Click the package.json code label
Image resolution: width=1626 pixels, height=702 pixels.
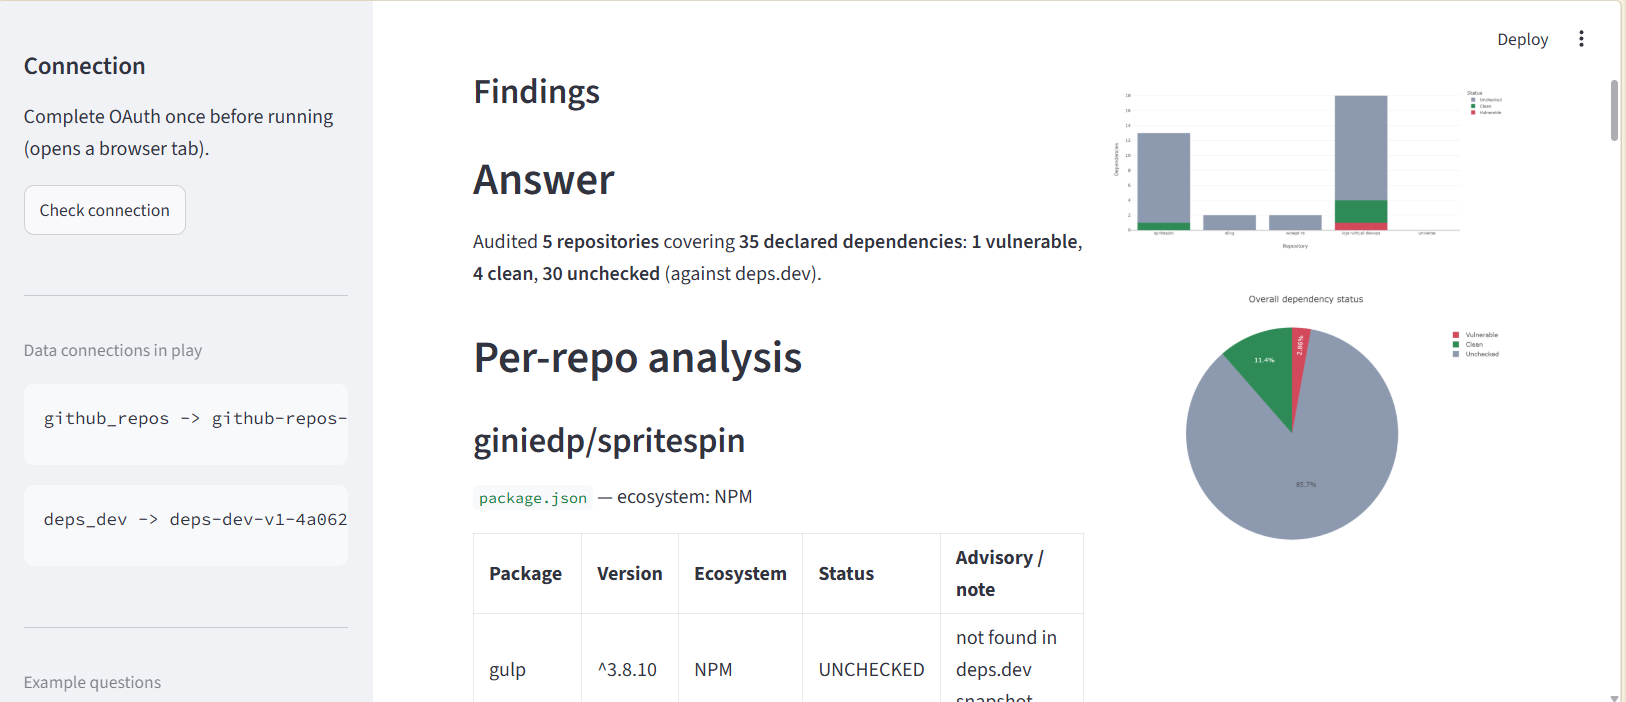533,498
